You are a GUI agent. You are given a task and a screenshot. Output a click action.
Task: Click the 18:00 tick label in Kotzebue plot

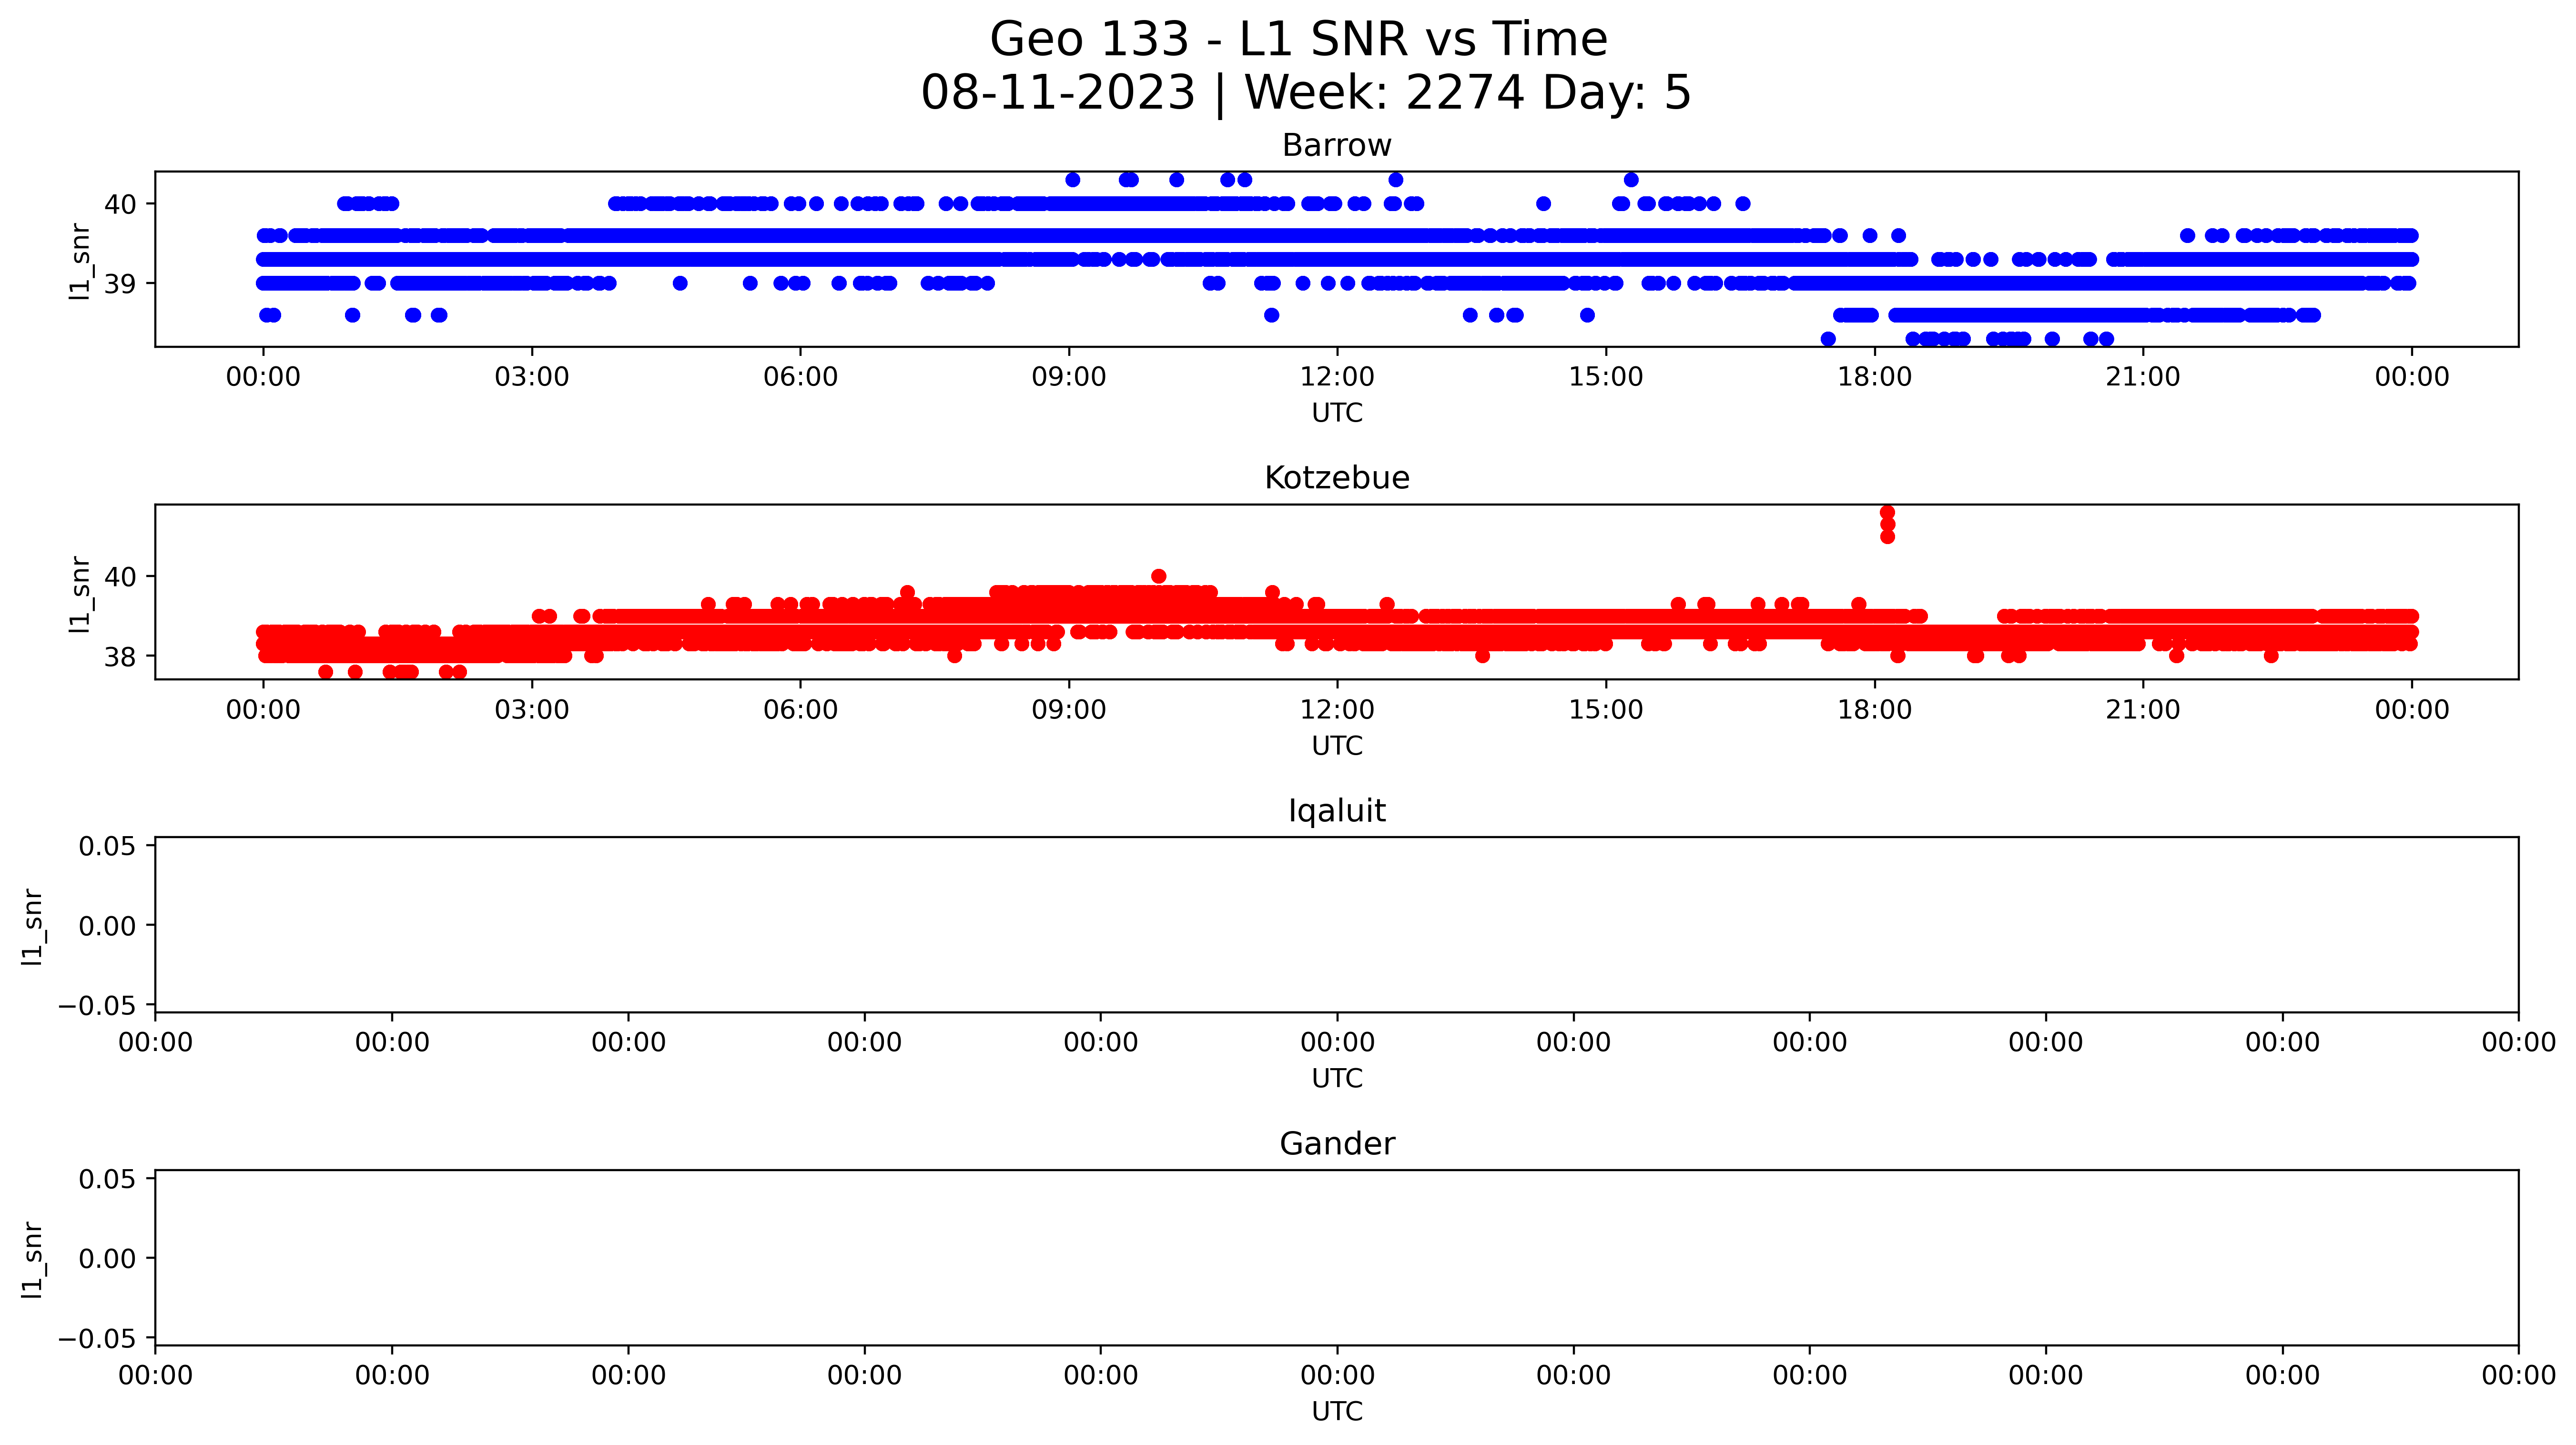point(1874,710)
